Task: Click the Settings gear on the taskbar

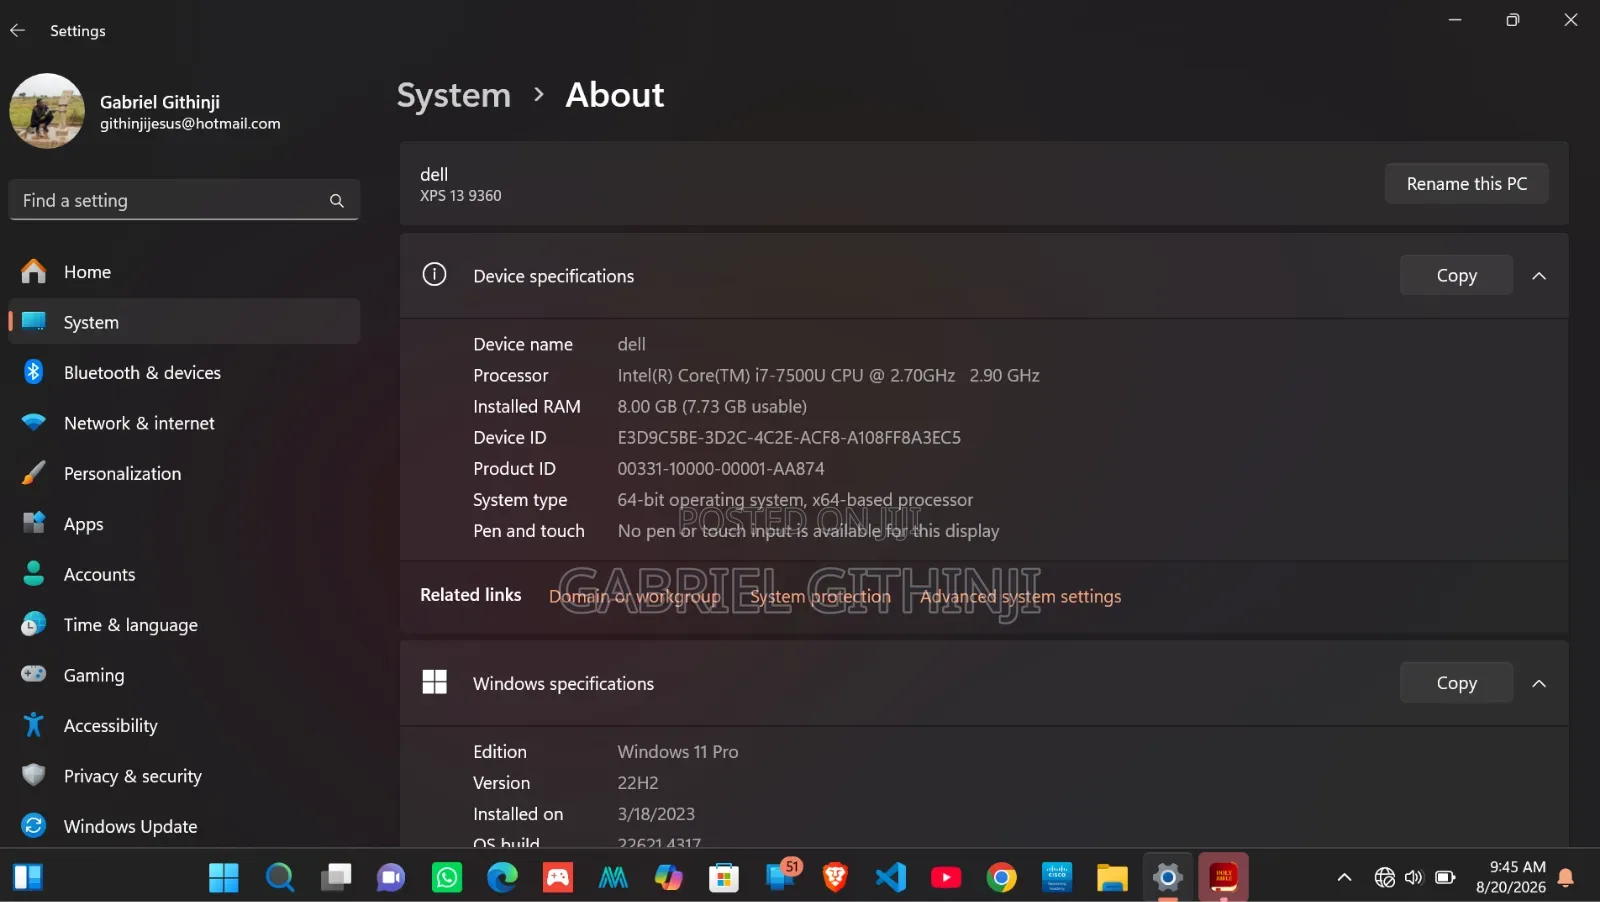Action: point(1168,878)
